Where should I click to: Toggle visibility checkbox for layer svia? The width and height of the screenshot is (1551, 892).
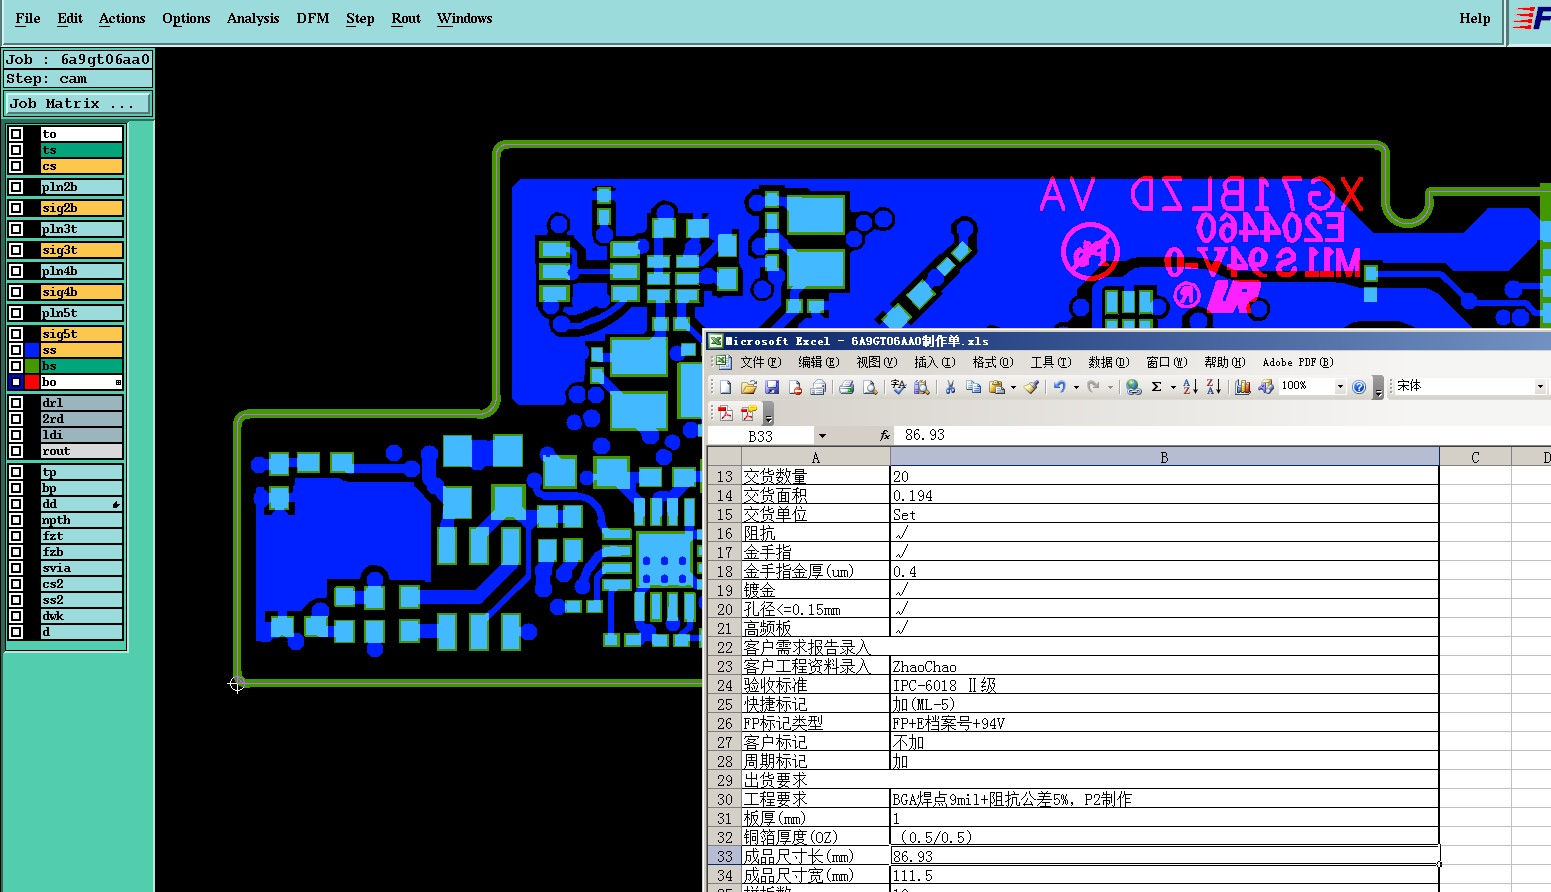coord(16,568)
